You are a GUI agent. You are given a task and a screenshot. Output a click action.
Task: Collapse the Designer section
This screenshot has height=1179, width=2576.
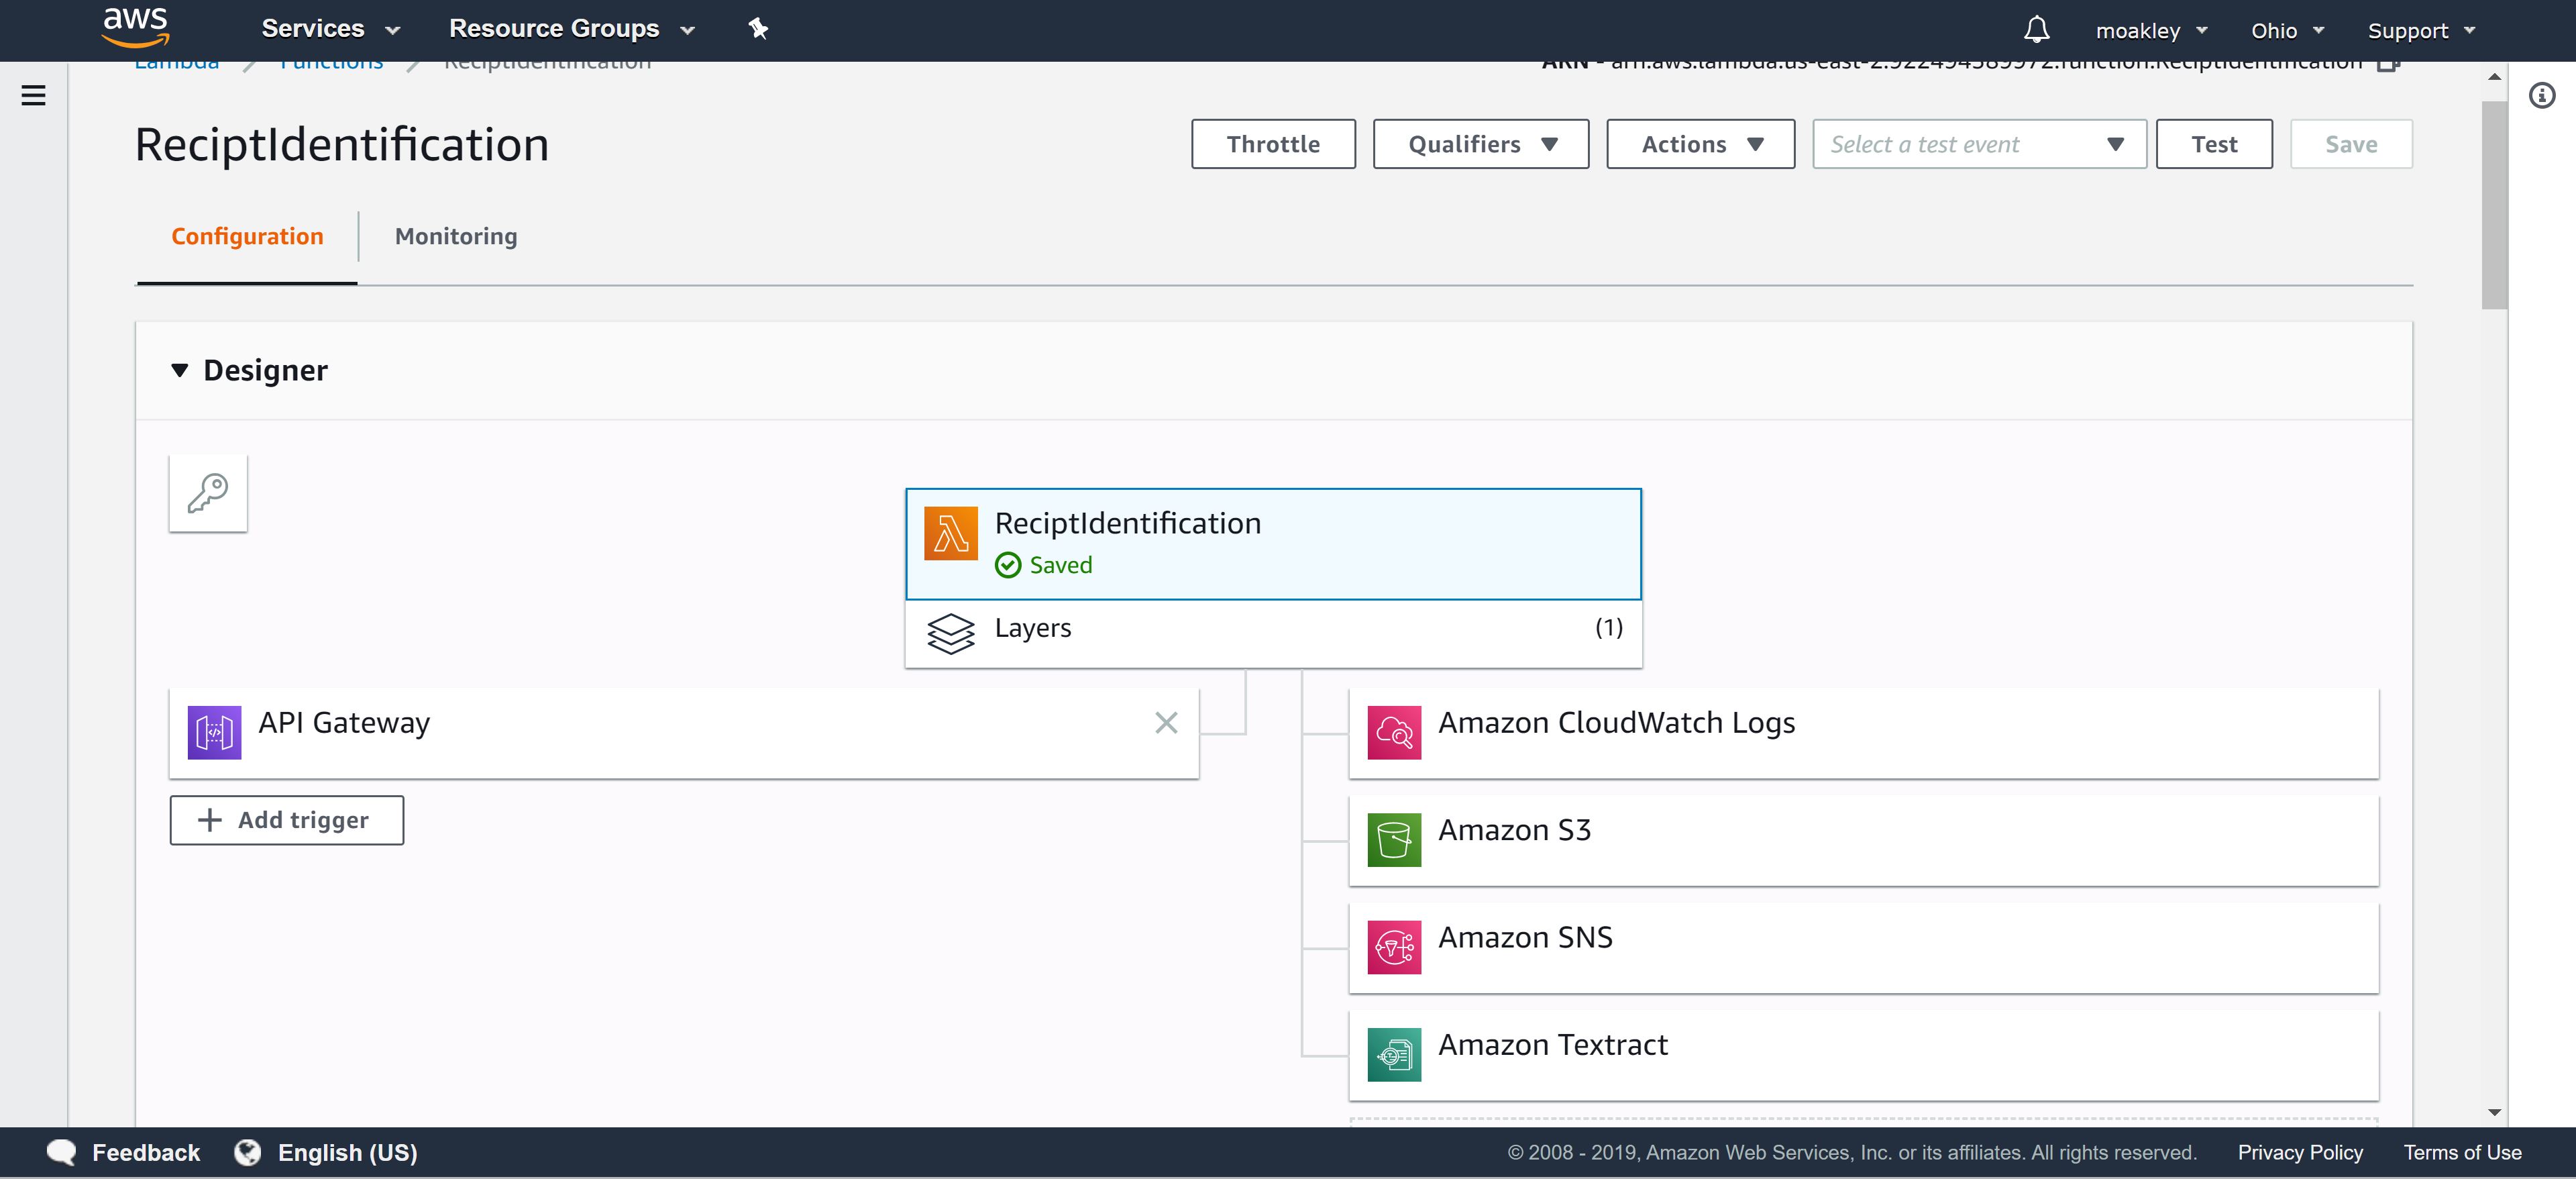(180, 370)
